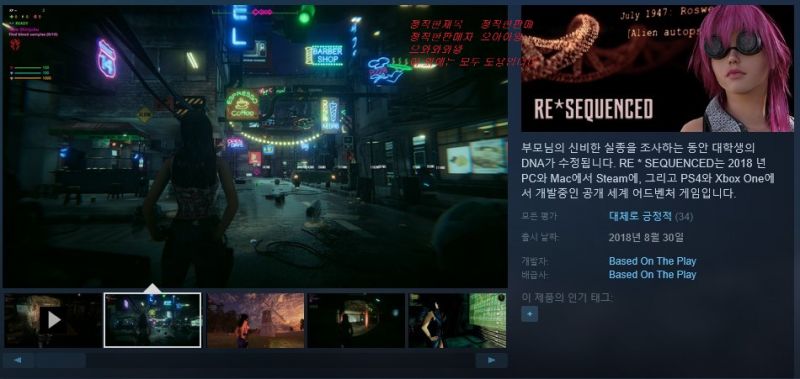Image resolution: width=800 pixels, height=379 pixels.
Task: Click the thumbnail strip scrollbar handle
Action: [61, 360]
